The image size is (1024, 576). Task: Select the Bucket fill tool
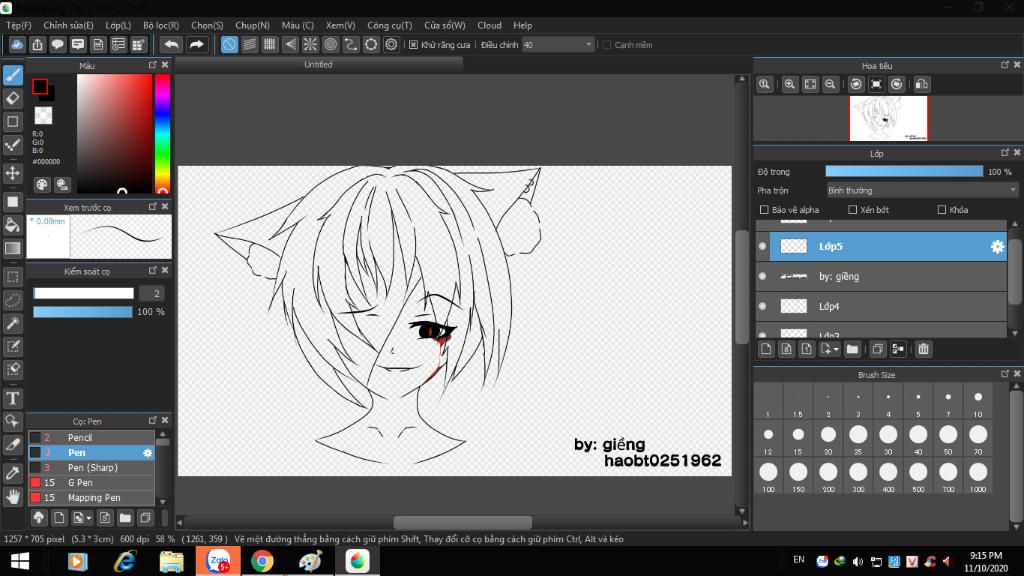pyautogui.click(x=13, y=225)
